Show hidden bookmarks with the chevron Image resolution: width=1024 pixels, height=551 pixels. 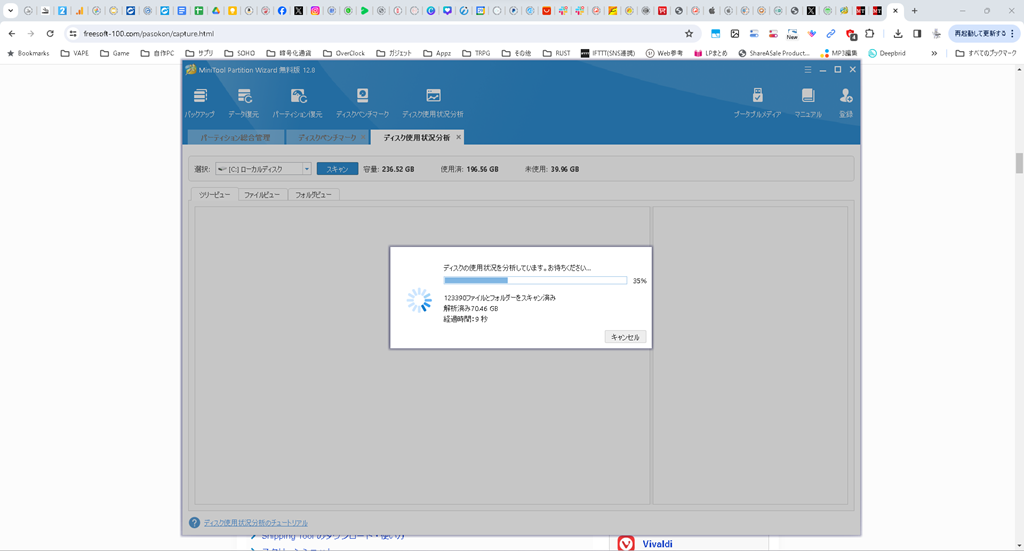tap(934, 54)
